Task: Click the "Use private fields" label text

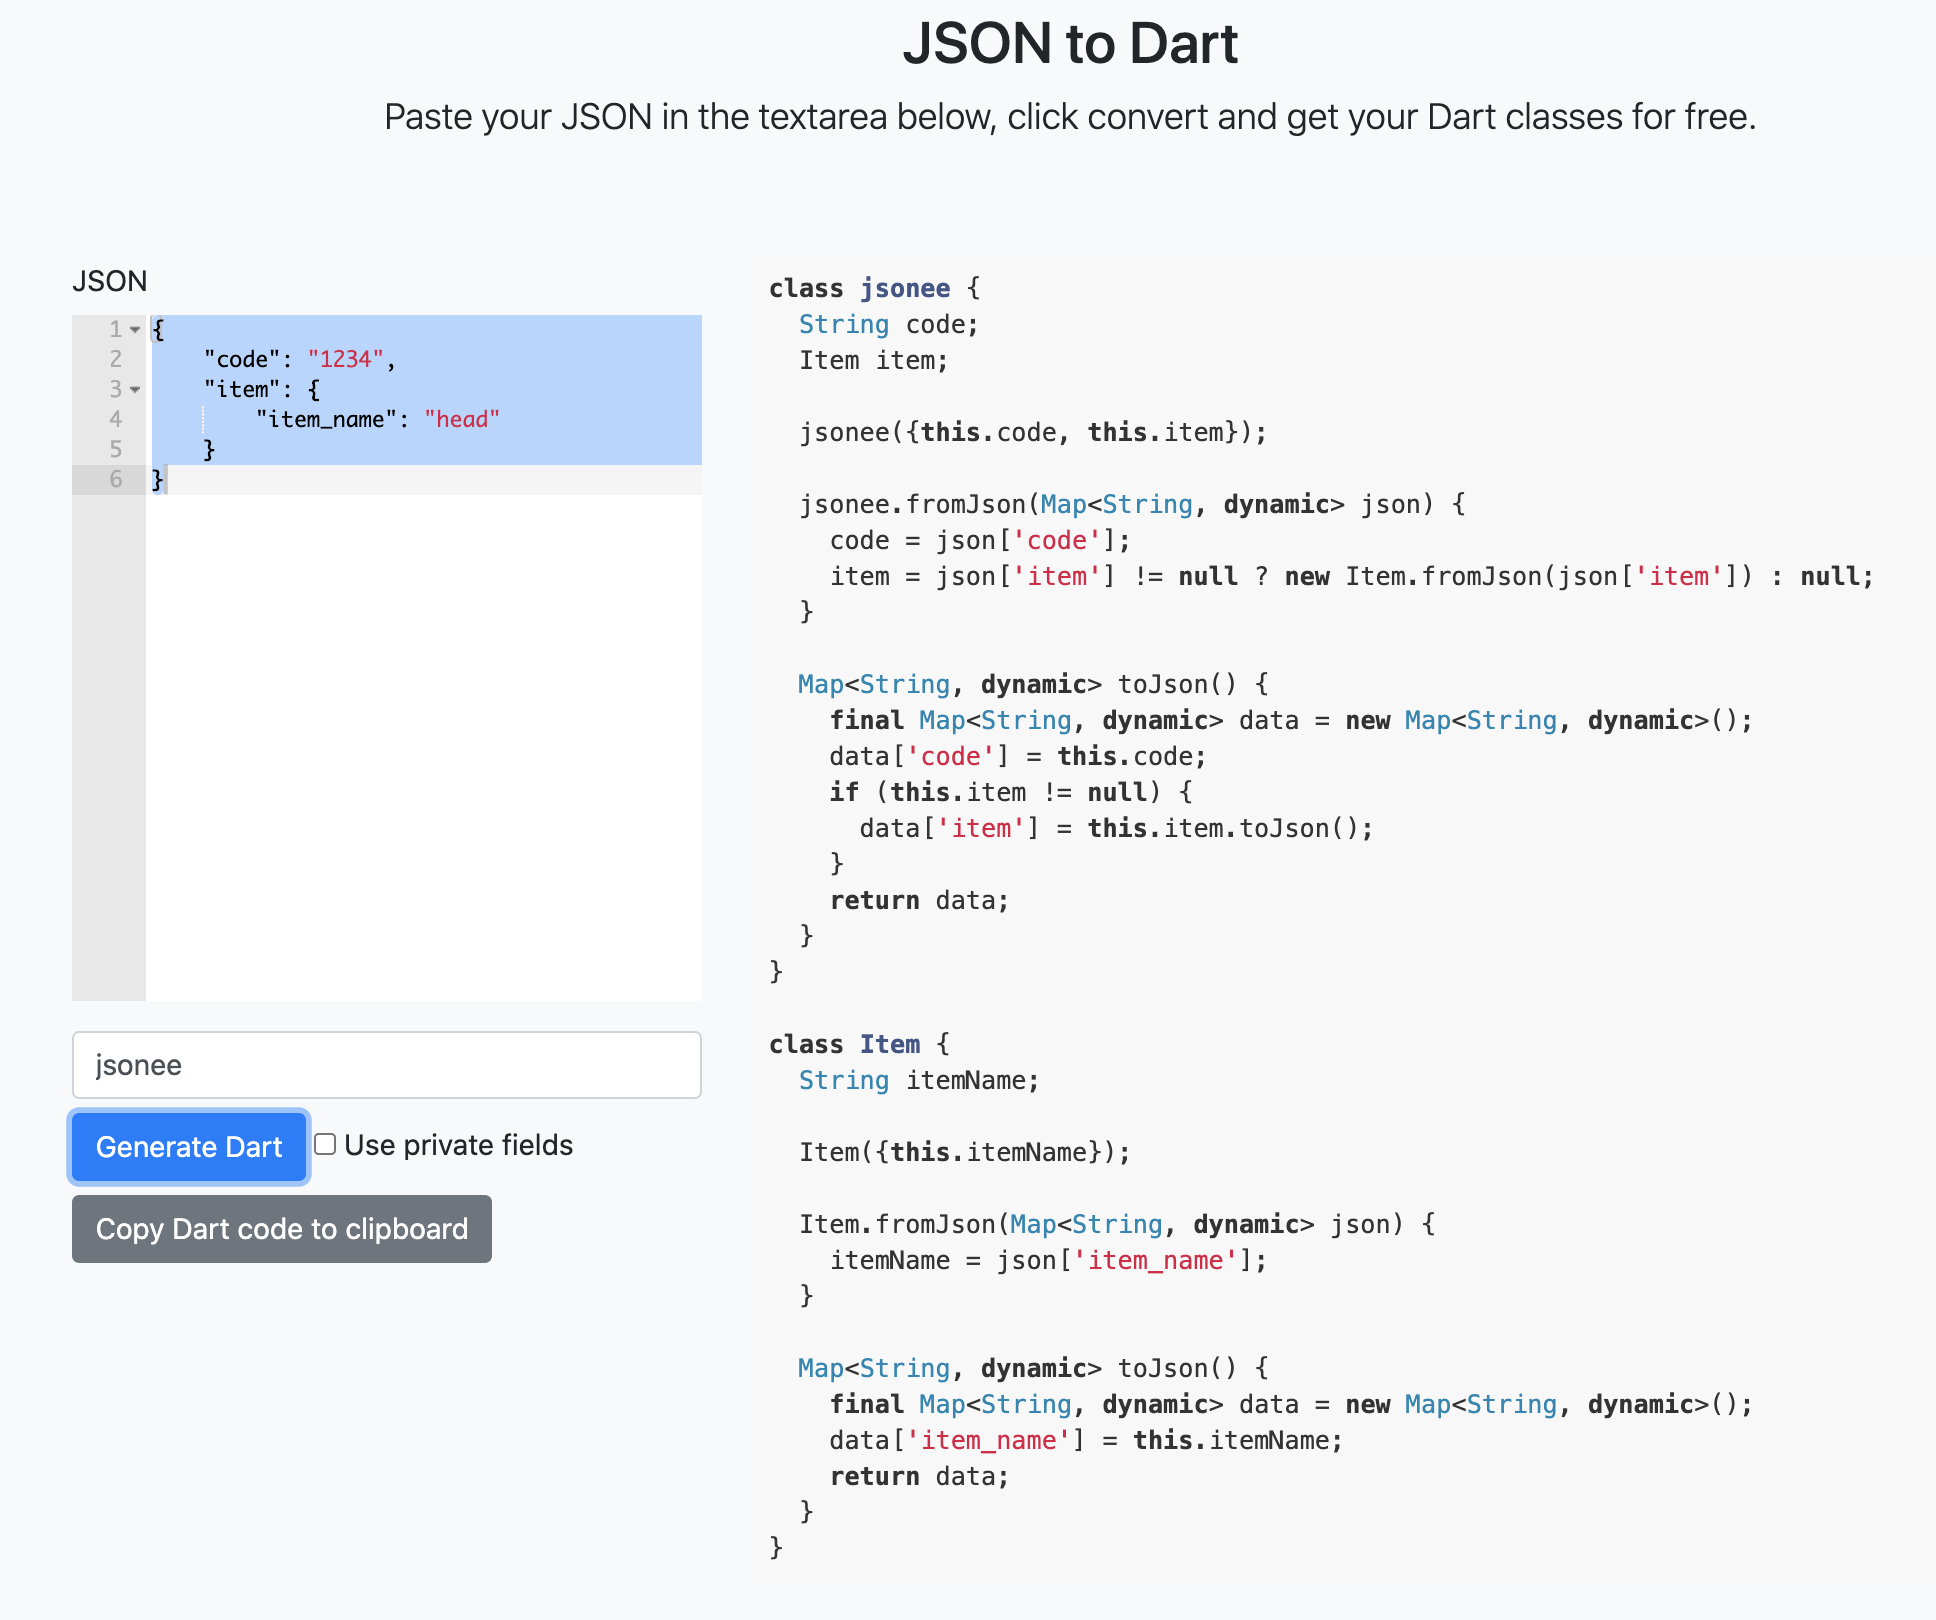Action: coord(458,1145)
